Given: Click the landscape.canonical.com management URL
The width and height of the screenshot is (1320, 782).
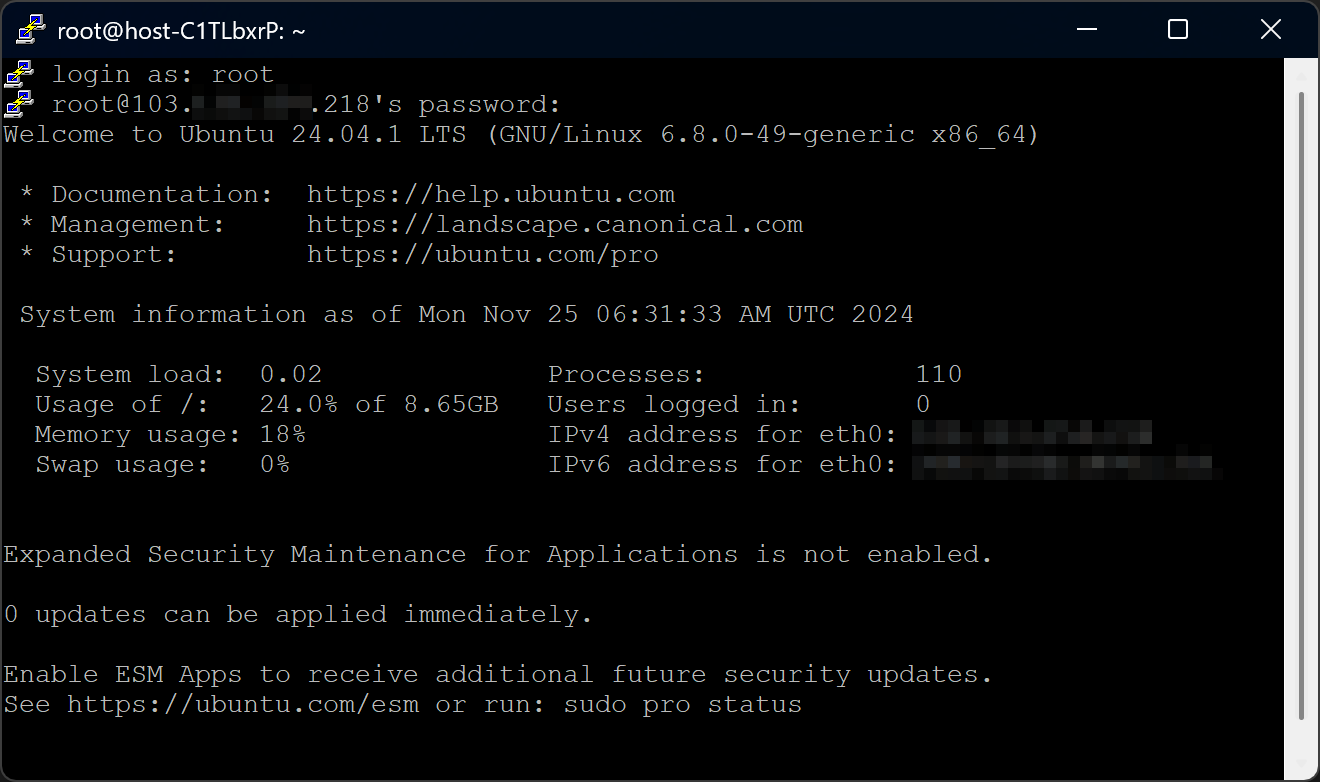Looking at the screenshot, I should click(555, 224).
